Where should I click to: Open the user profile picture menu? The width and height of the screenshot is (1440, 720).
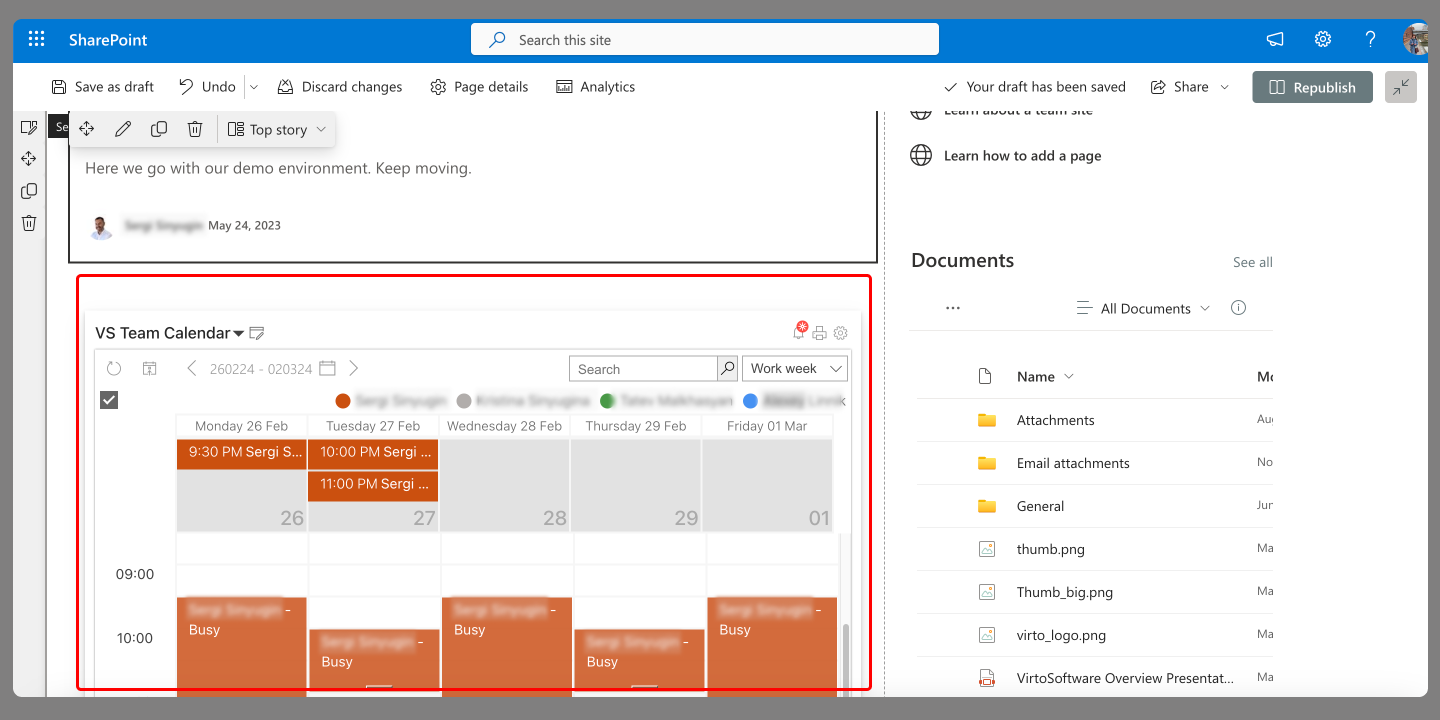[x=1415, y=39]
